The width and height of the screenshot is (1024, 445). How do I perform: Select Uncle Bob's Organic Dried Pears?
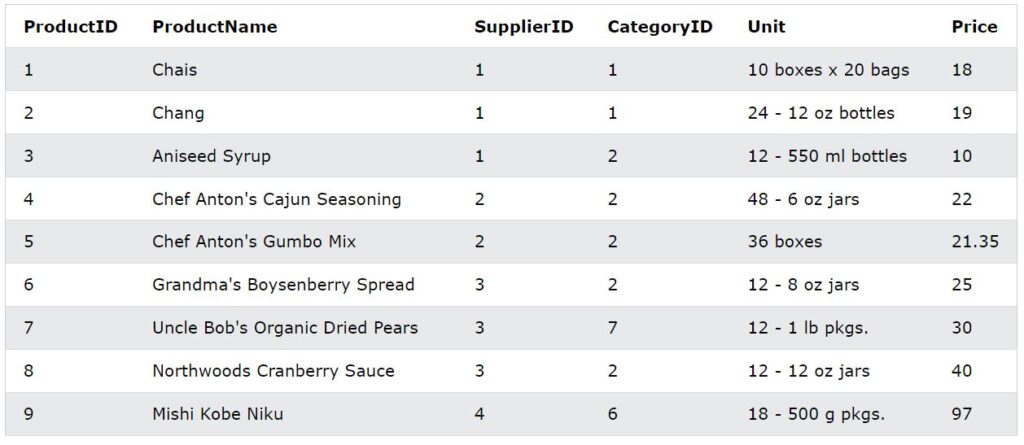tap(285, 328)
